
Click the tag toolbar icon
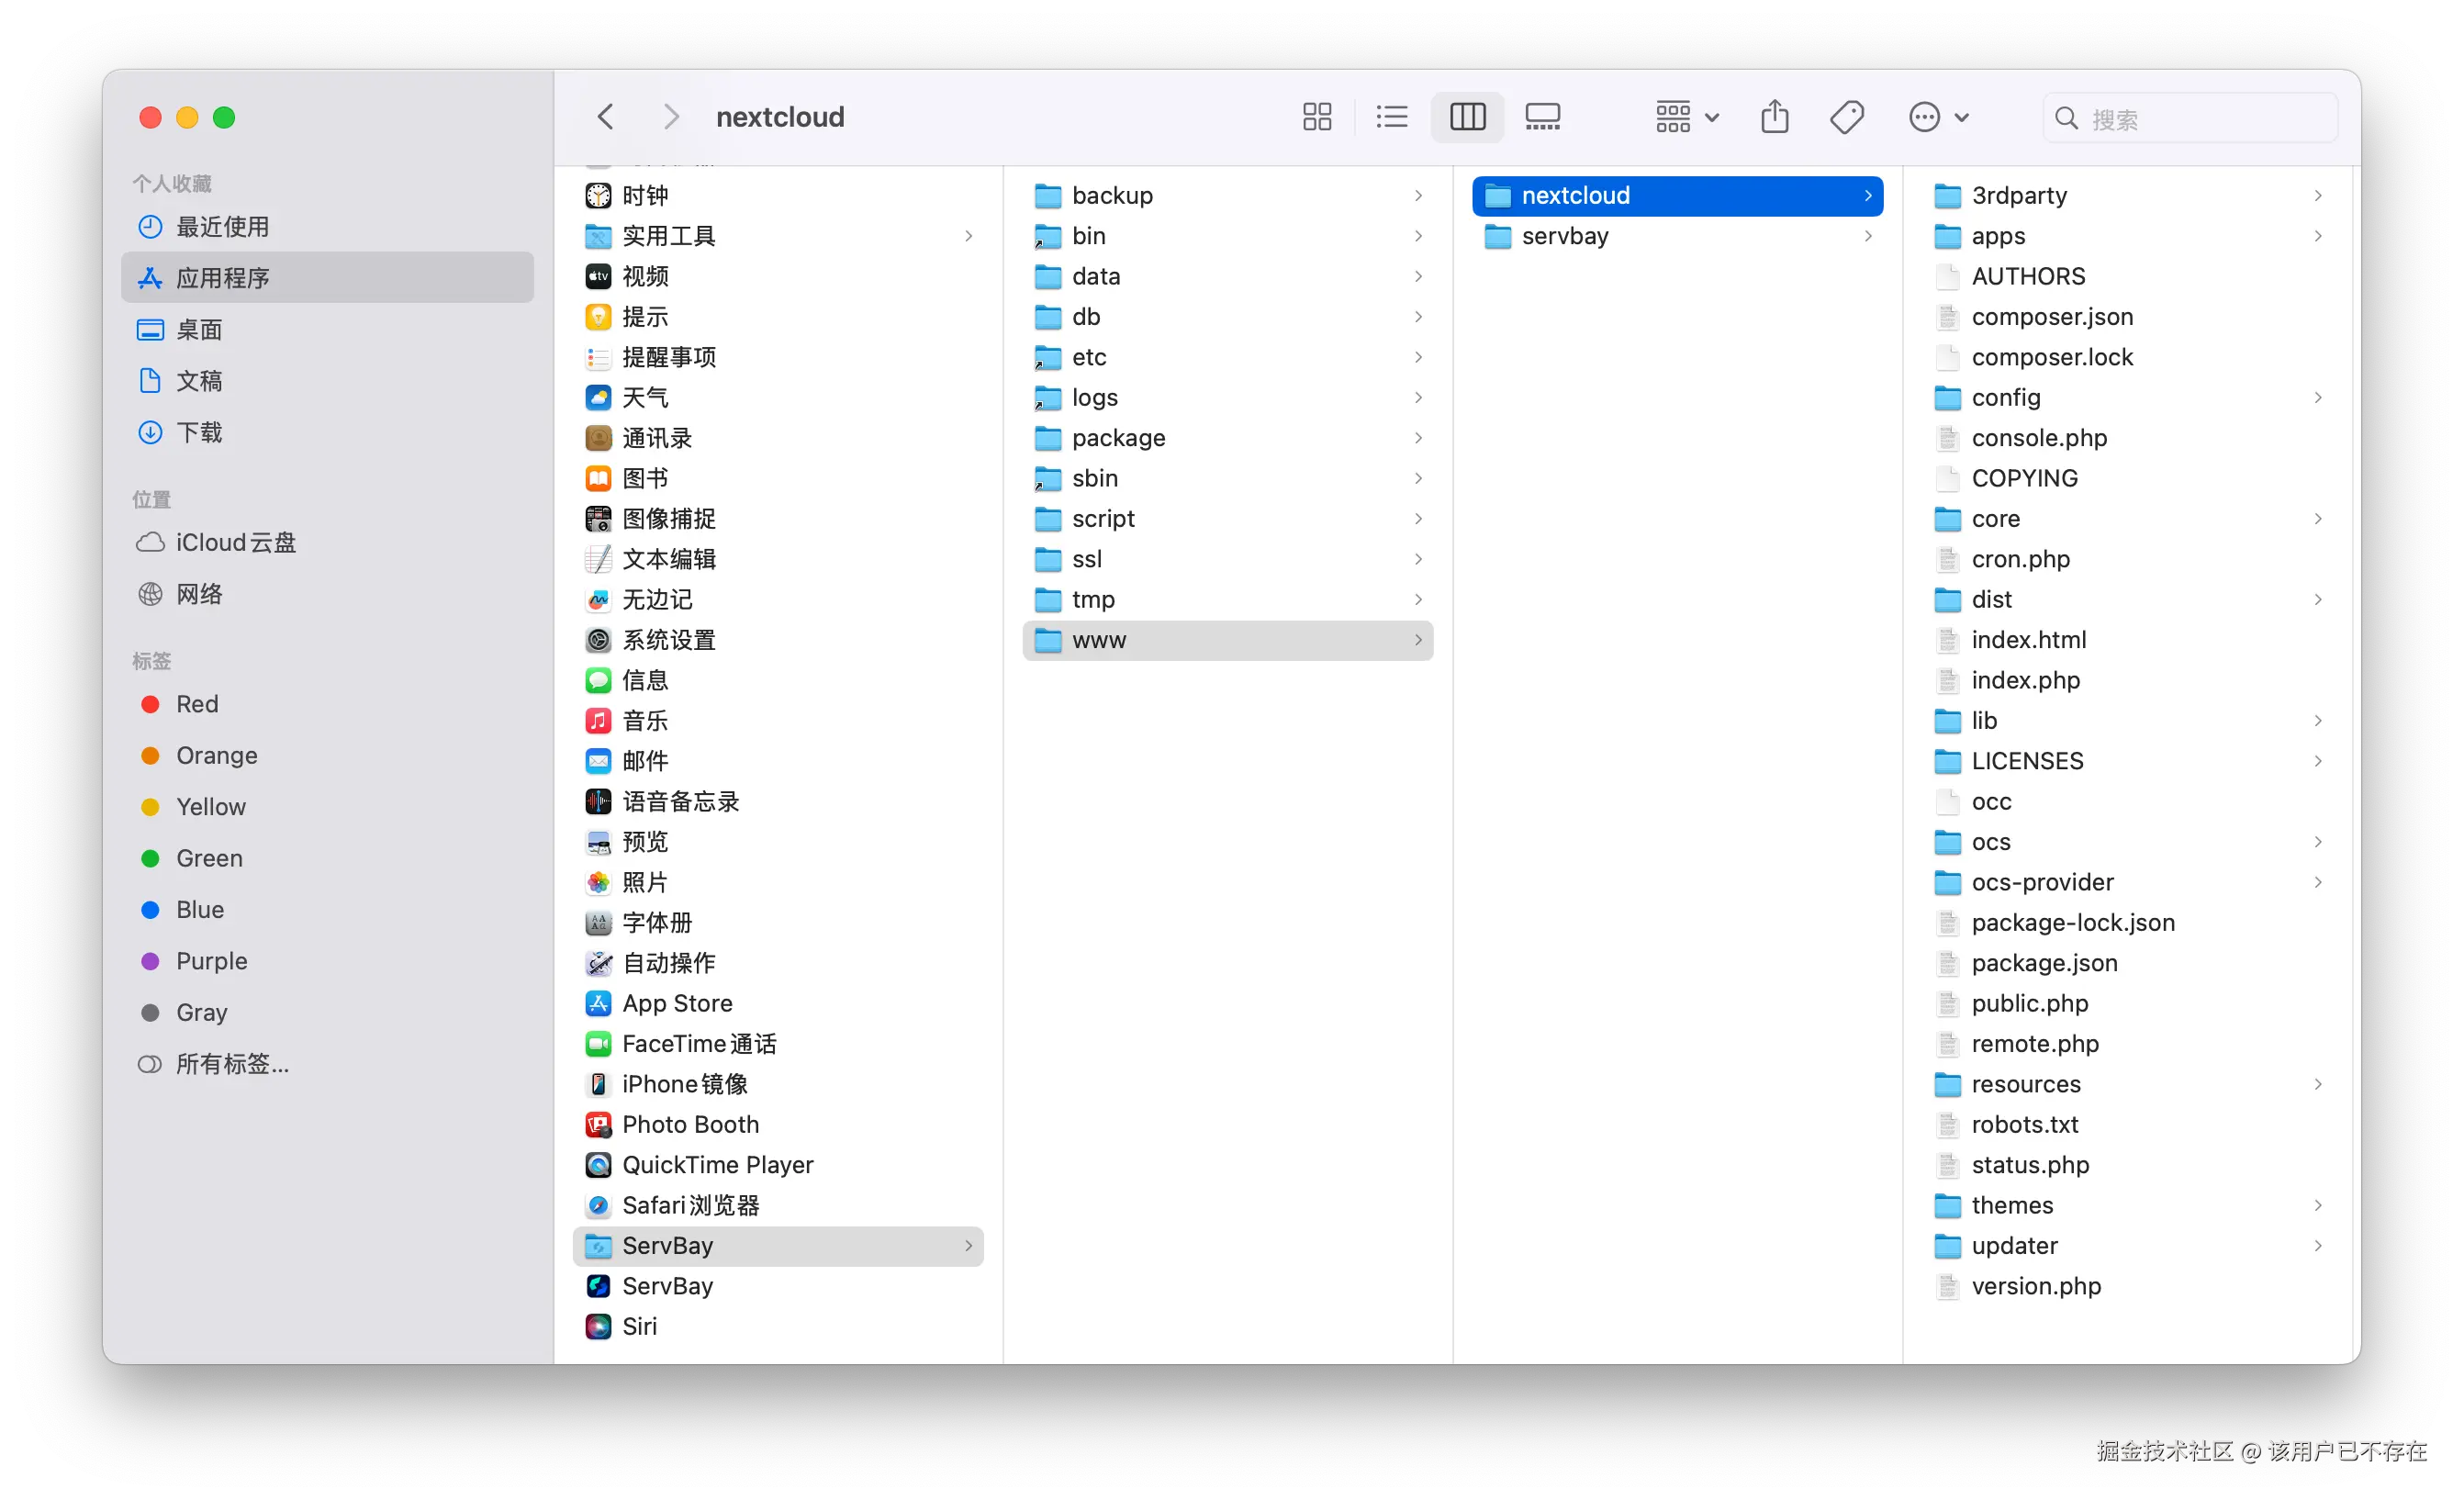[1846, 117]
